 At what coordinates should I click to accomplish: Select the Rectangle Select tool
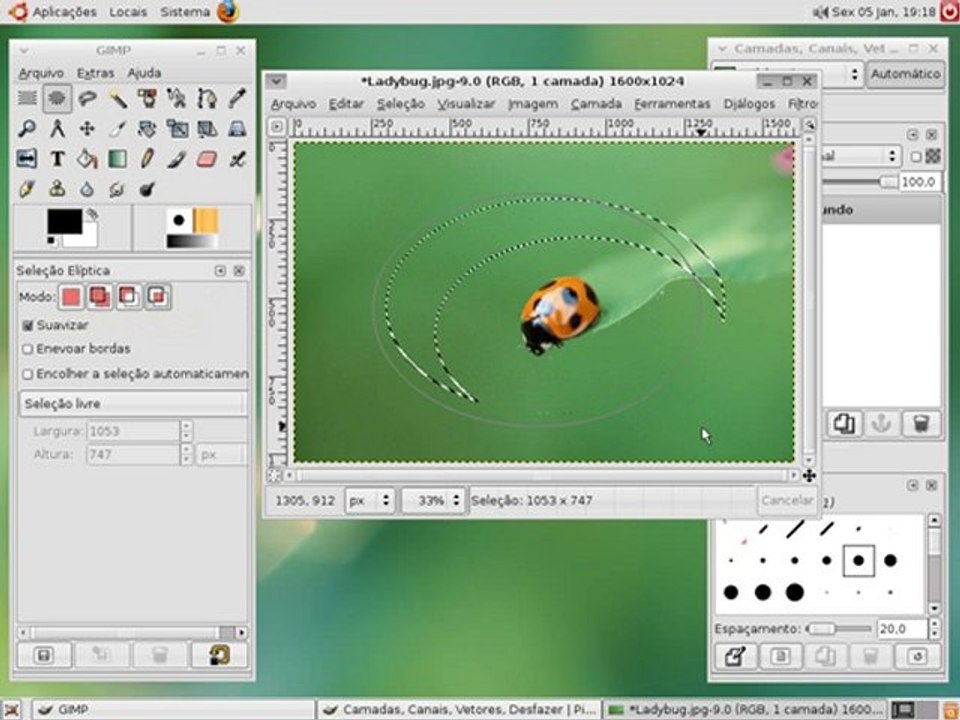point(27,99)
